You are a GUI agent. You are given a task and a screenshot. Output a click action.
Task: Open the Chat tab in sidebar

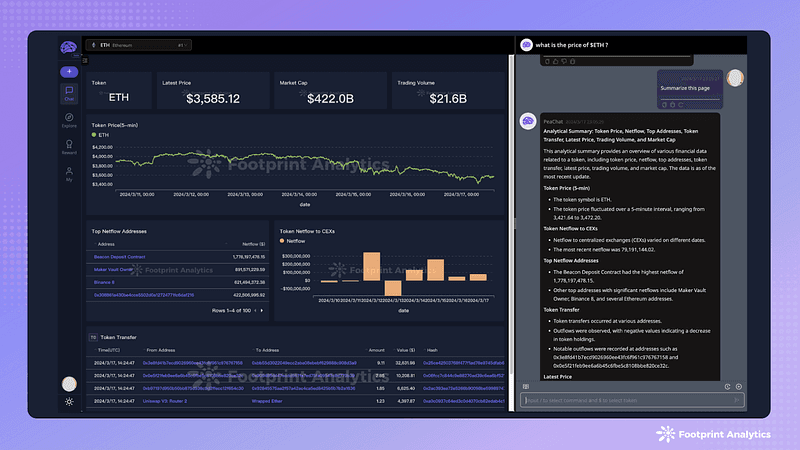(69, 94)
